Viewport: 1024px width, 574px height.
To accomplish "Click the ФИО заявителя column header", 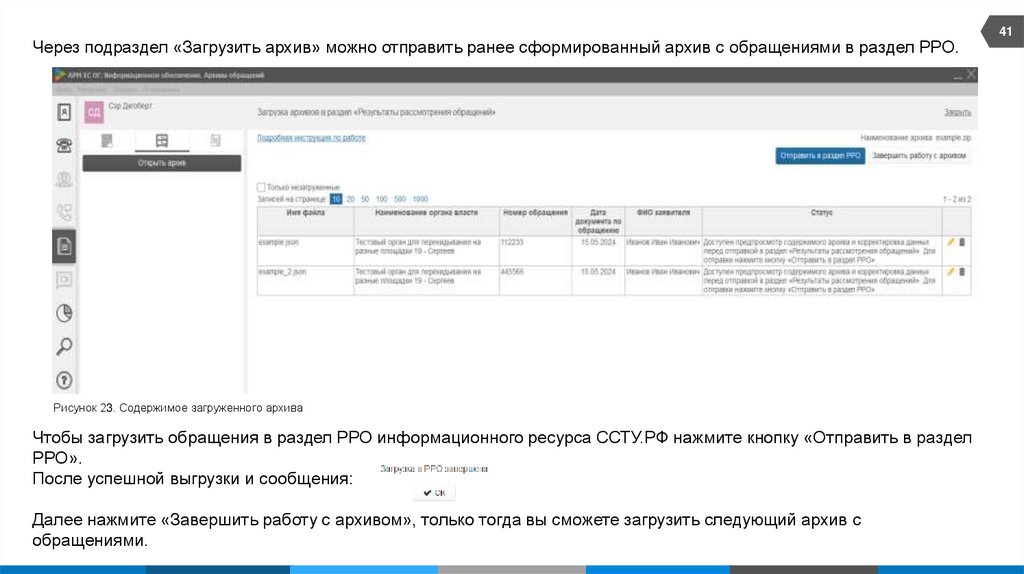I will coord(664,221).
